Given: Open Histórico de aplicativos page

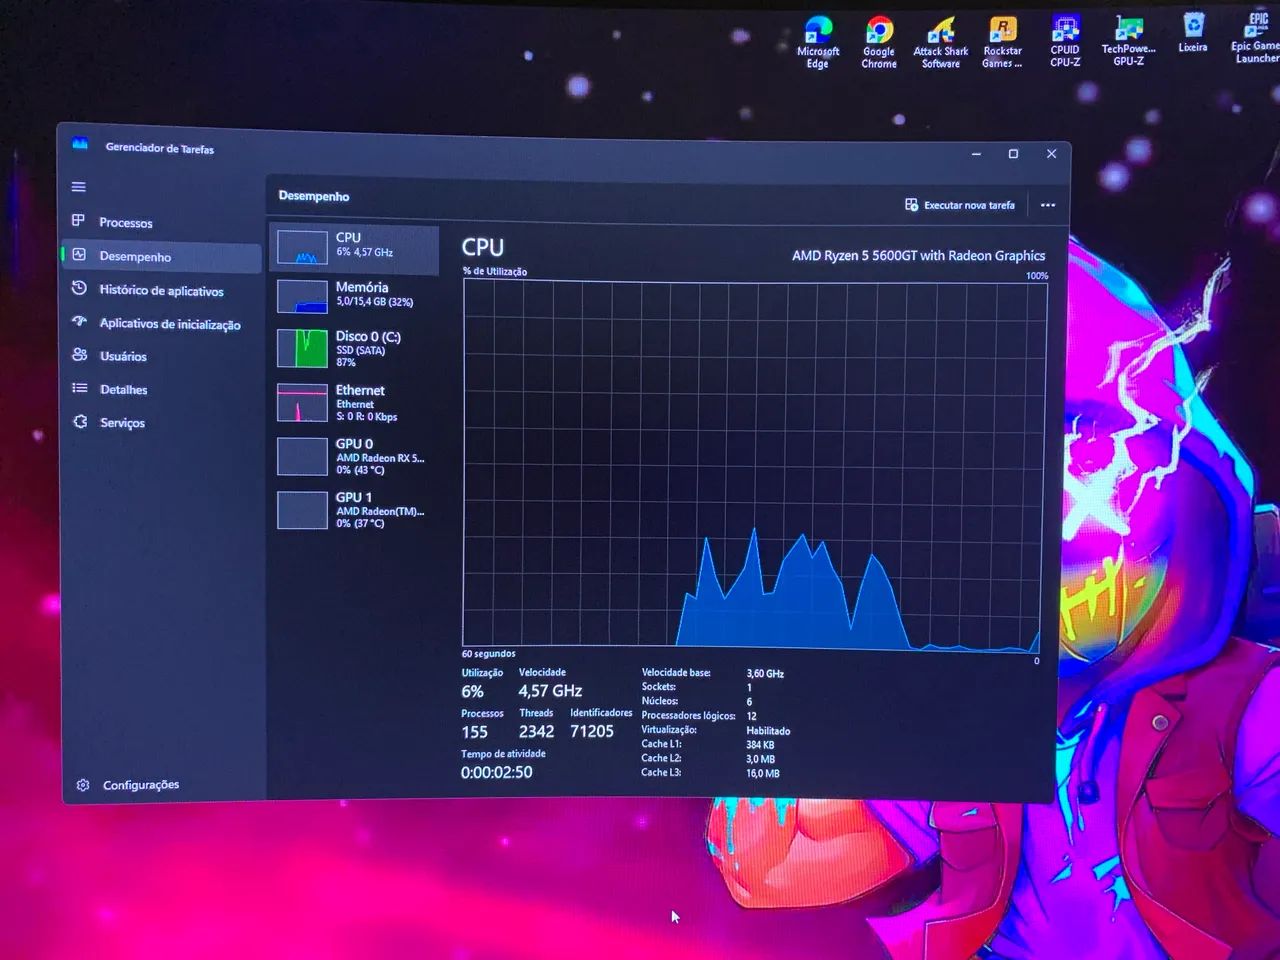Looking at the screenshot, I should pyautogui.click(x=161, y=291).
